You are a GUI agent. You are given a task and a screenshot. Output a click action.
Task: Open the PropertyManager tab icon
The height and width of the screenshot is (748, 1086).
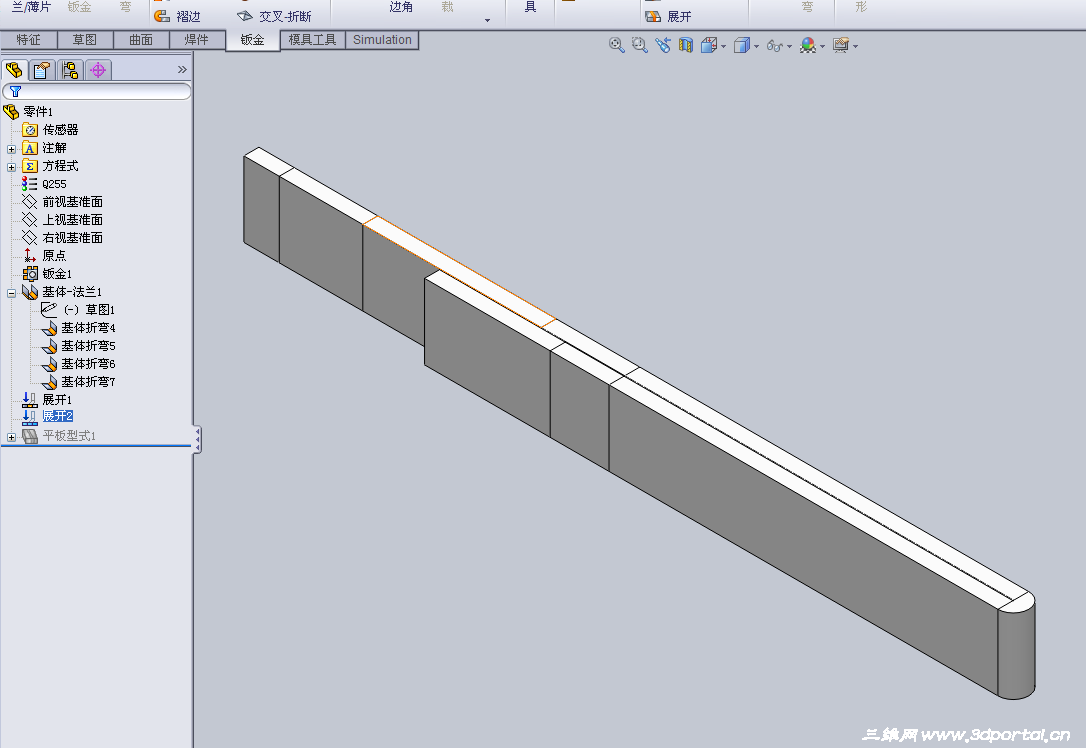(42, 70)
